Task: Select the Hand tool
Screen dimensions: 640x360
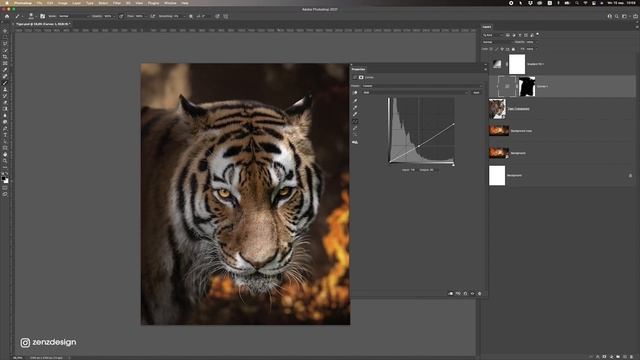Action: pos(5,155)
